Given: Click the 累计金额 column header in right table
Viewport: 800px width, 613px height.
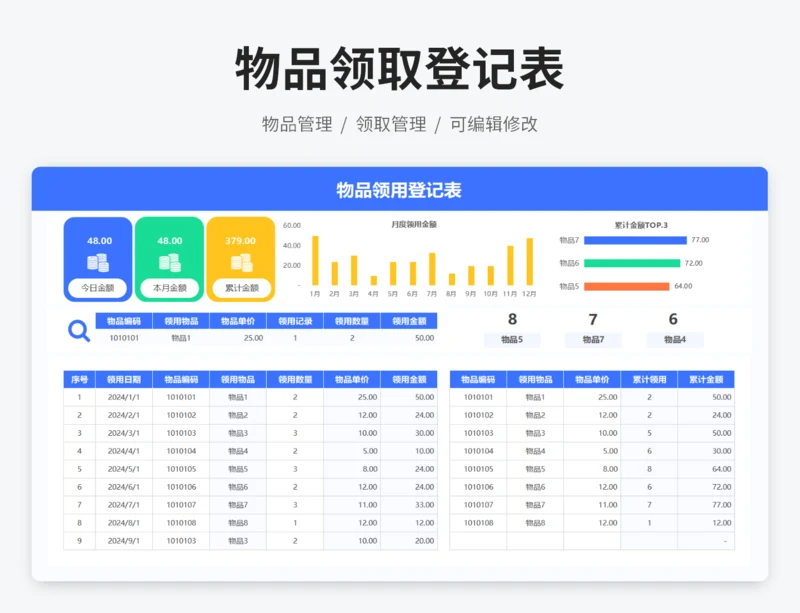Looking at the screenshot, I should [x=706, y=379].
